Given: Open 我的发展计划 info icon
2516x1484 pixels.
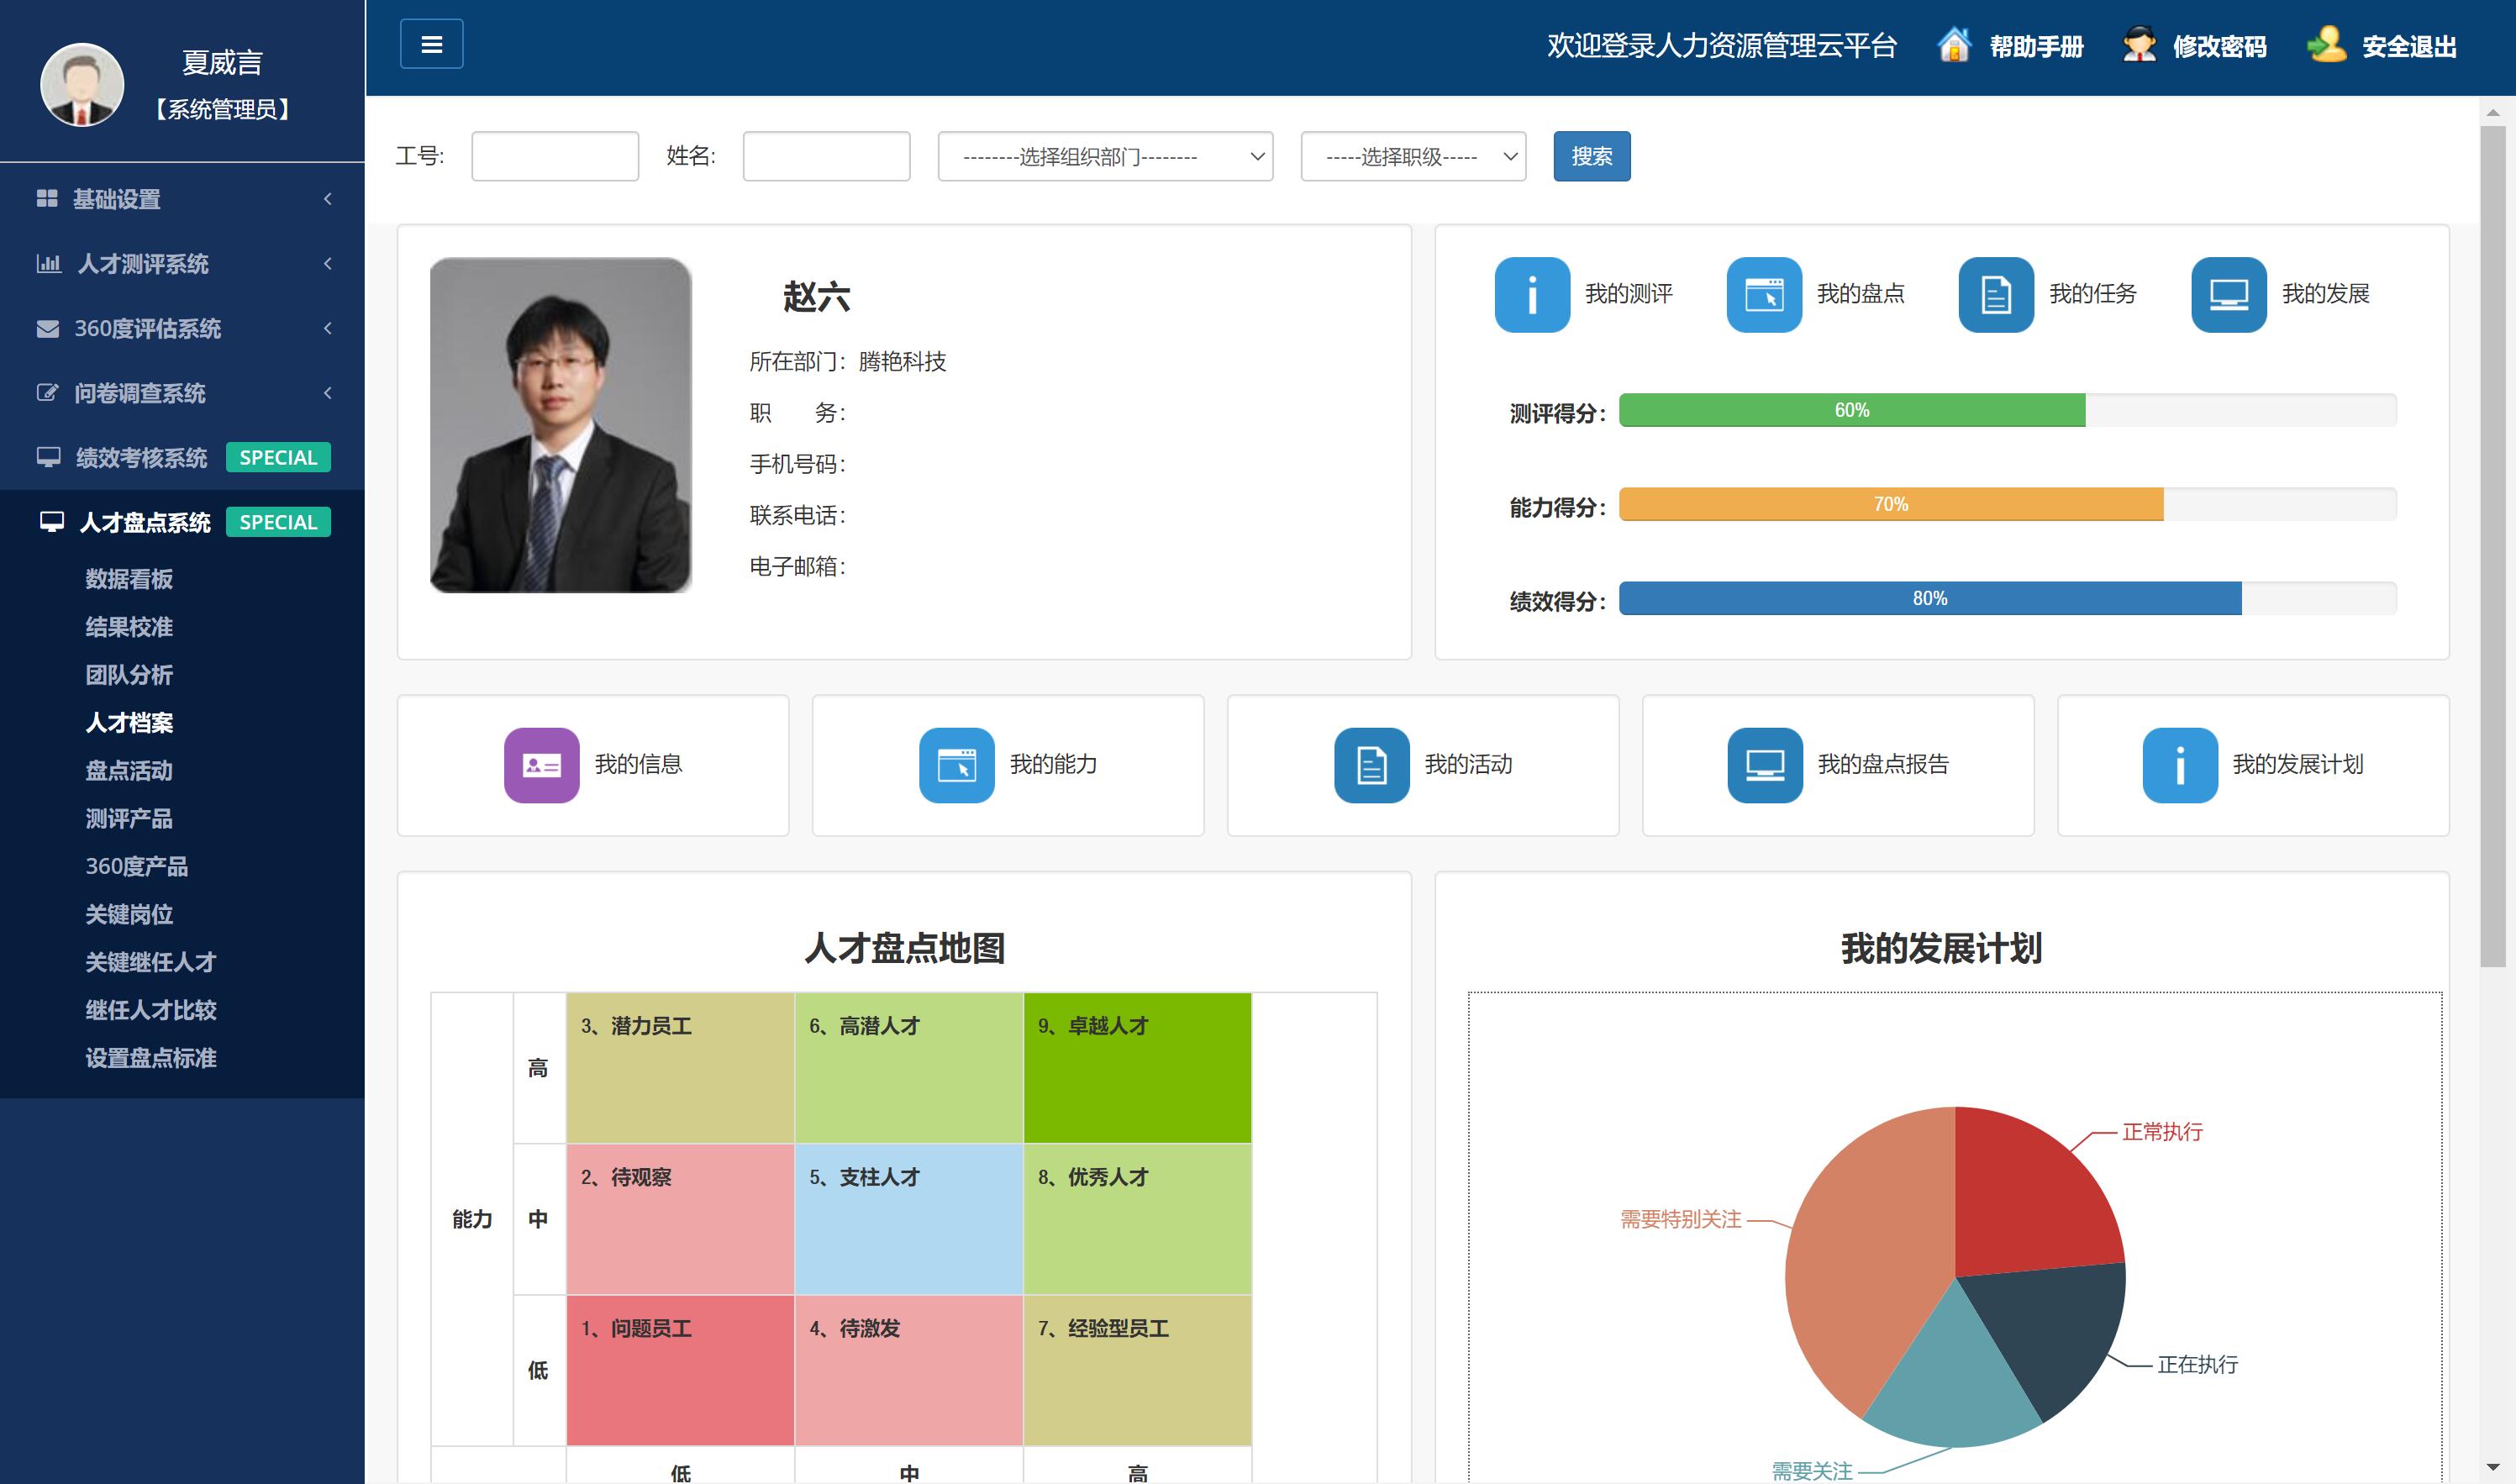Looking at the screenshot, I should (x=2179, y=765).
